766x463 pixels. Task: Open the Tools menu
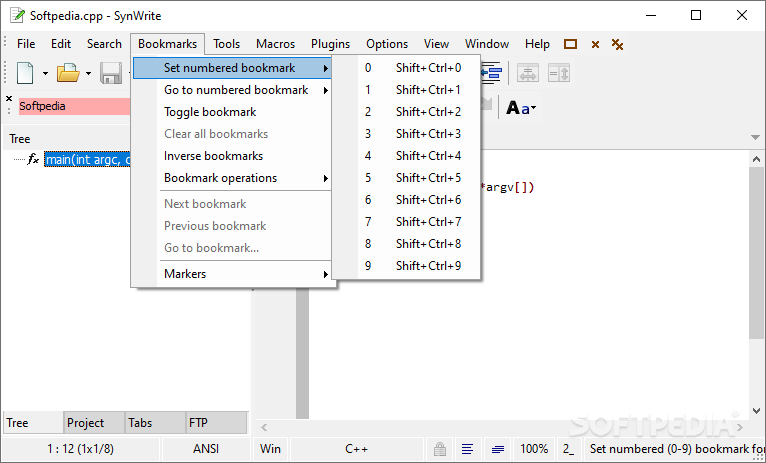pyautogui.click(x=227, y=44)
